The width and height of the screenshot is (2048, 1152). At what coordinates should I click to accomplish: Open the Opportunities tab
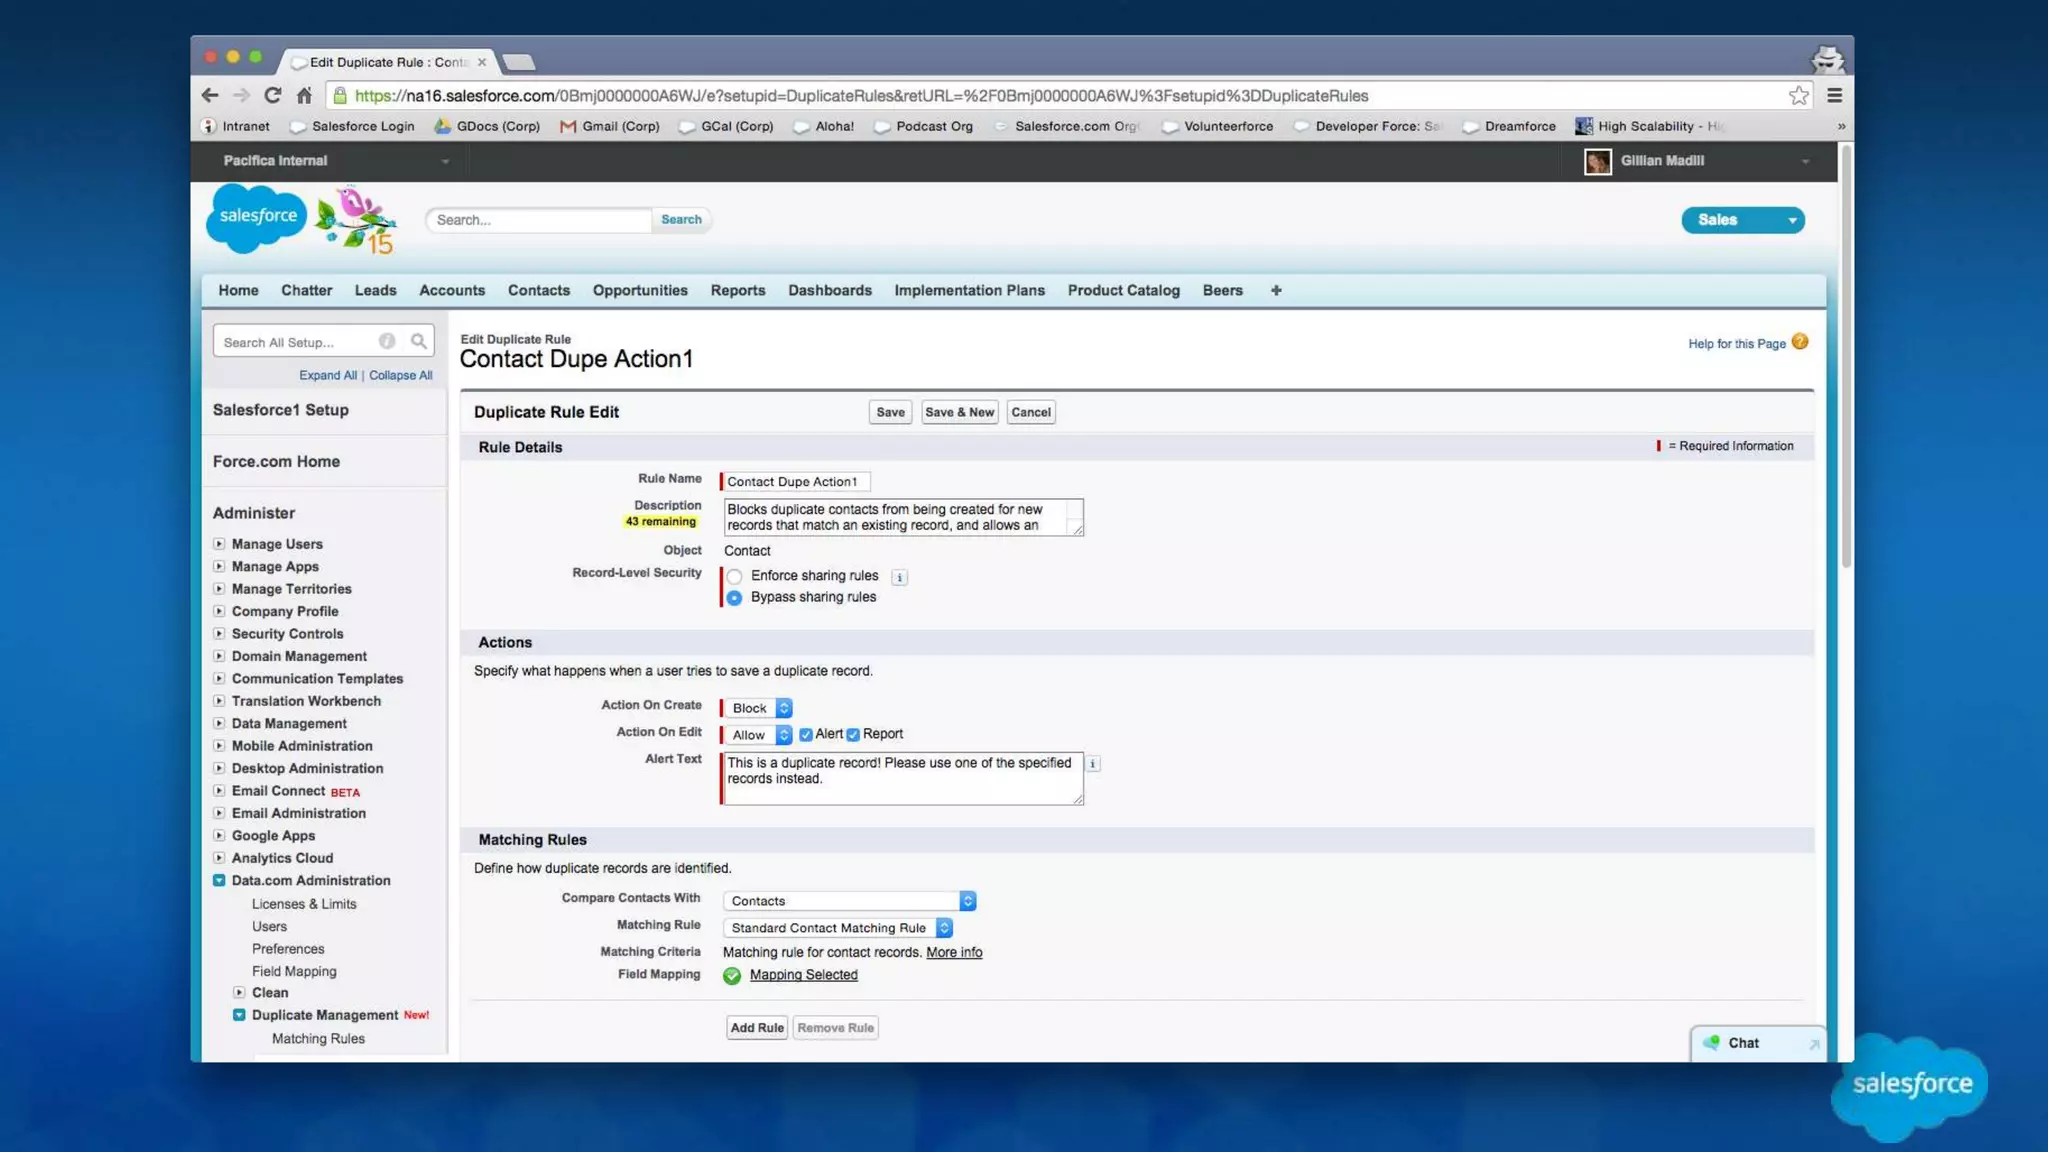639,290
